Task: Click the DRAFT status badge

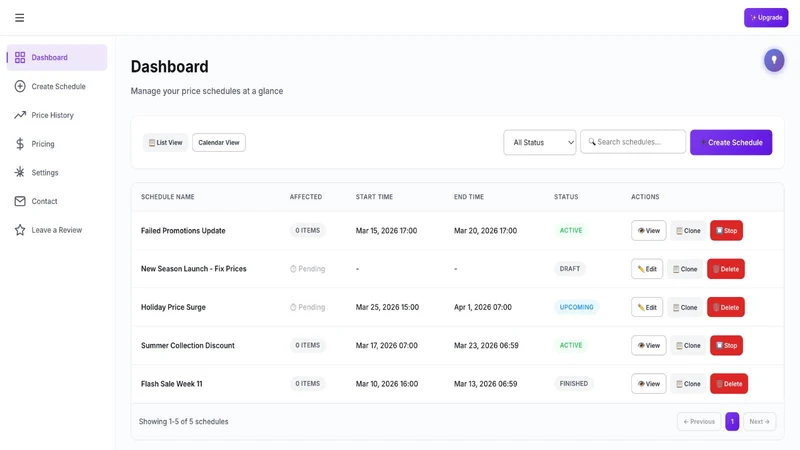Action: tap(570, 269)
